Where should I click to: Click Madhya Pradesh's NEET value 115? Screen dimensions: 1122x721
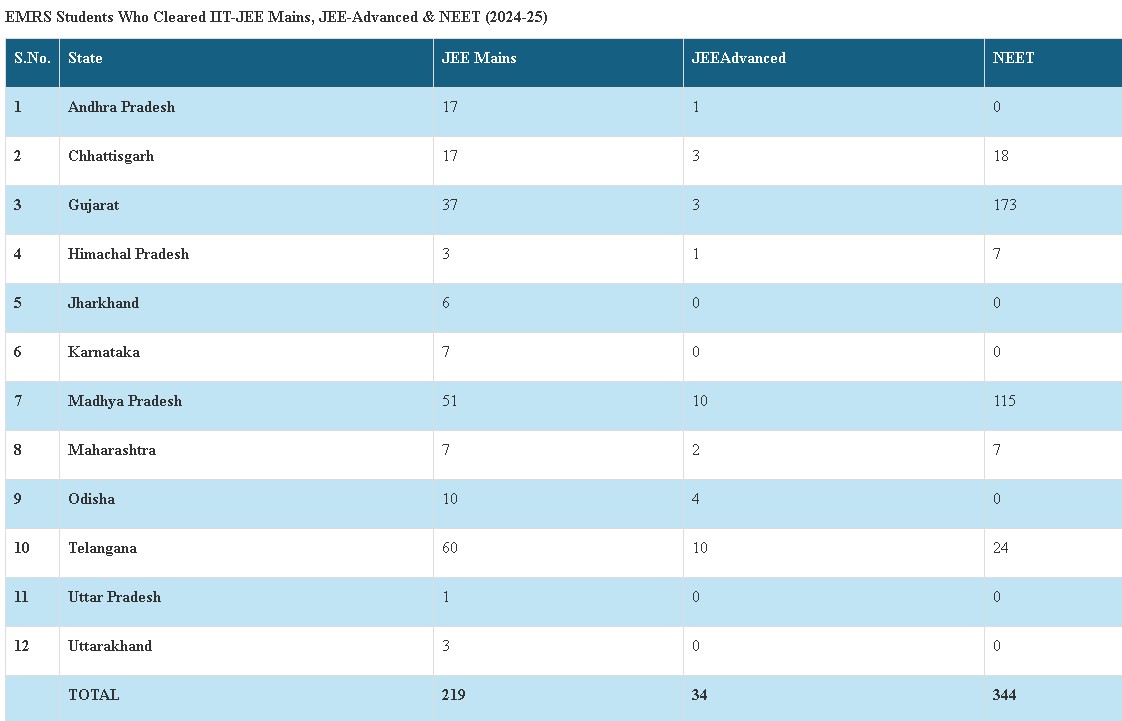pos(1004,401)
